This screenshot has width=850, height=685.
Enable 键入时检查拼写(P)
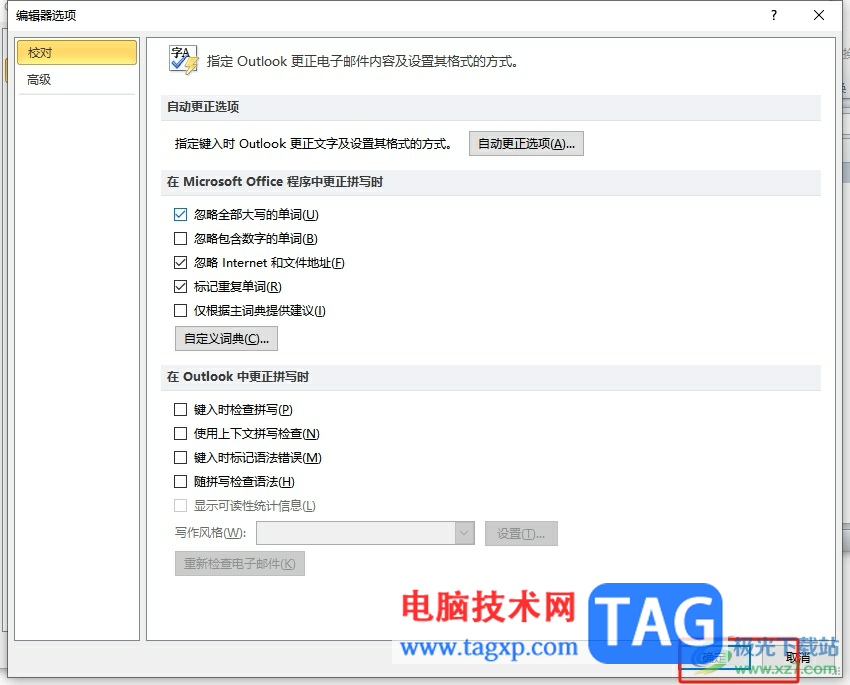pyautogui.click(x=181, y=410)
